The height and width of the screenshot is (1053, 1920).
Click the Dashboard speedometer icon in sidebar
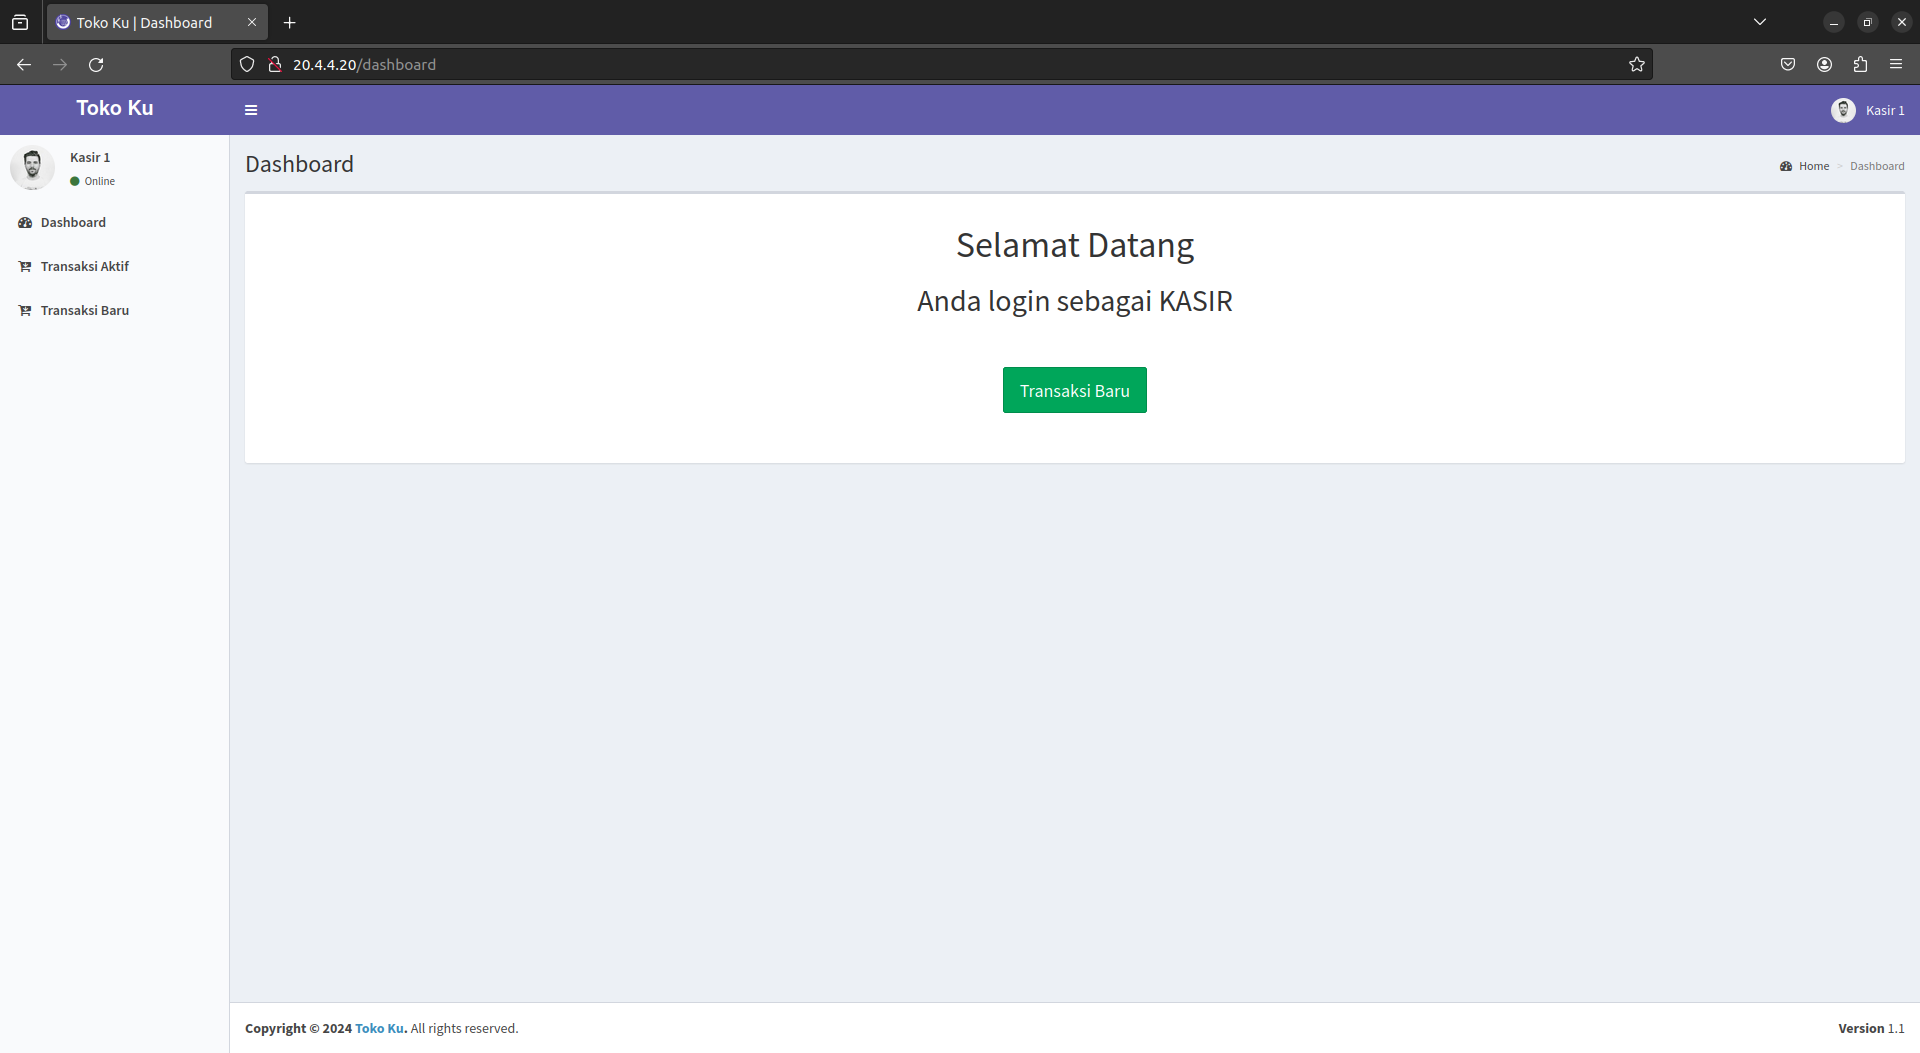click(x=25, y=222)
